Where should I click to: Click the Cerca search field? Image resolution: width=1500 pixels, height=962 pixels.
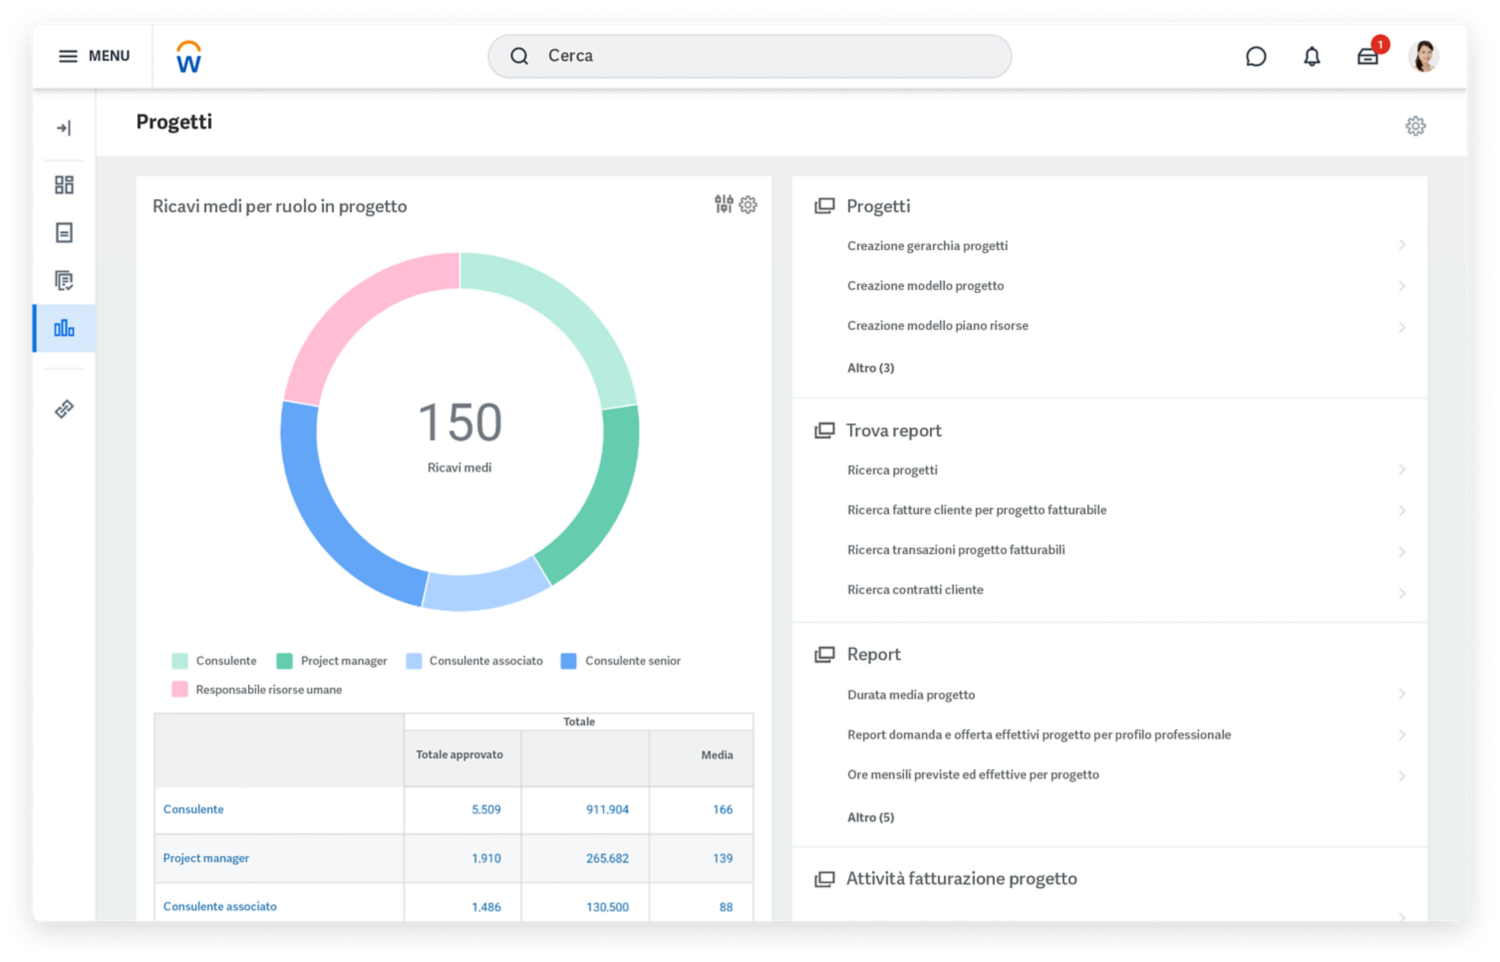click(x=750, y=56)
